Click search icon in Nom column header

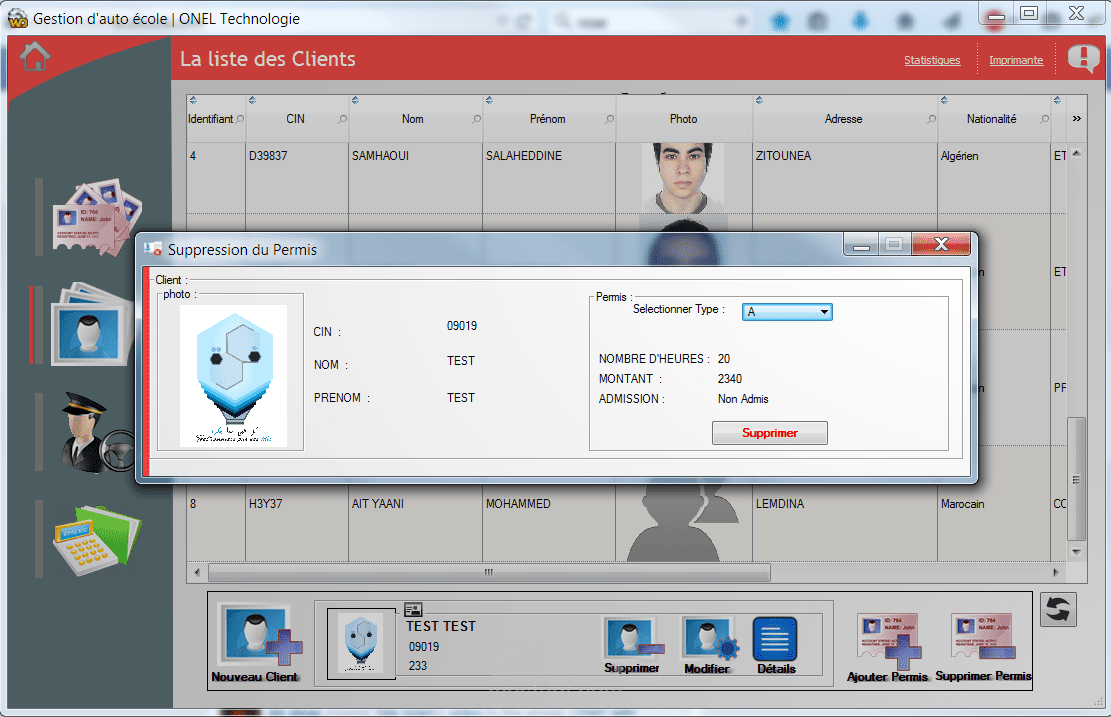click(x=476, y=119)
